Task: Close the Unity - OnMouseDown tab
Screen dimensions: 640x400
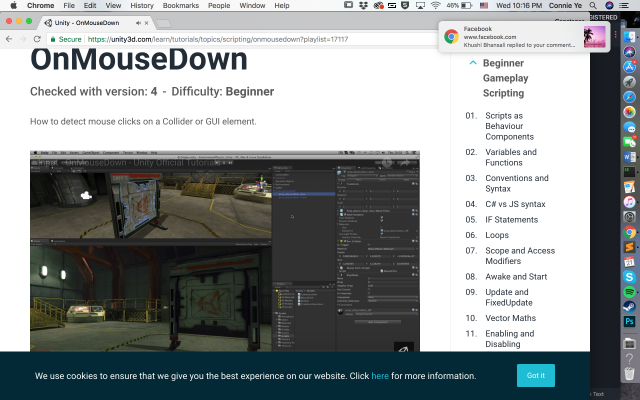Action: point(147,23)
